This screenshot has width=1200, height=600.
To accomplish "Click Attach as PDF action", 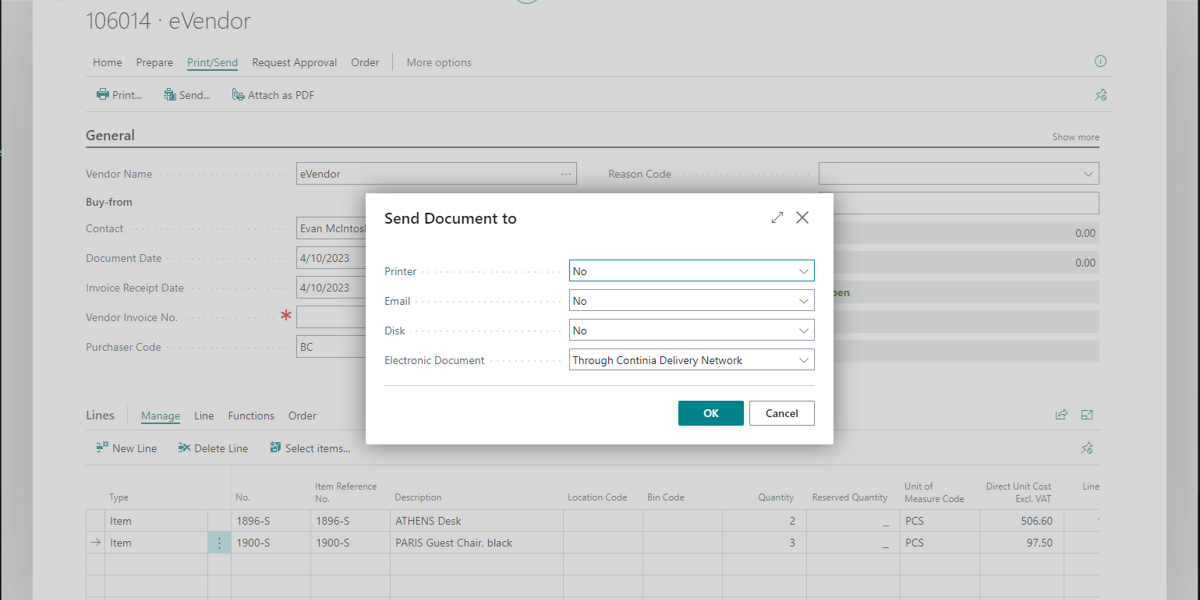I will [x=273, y=95].
